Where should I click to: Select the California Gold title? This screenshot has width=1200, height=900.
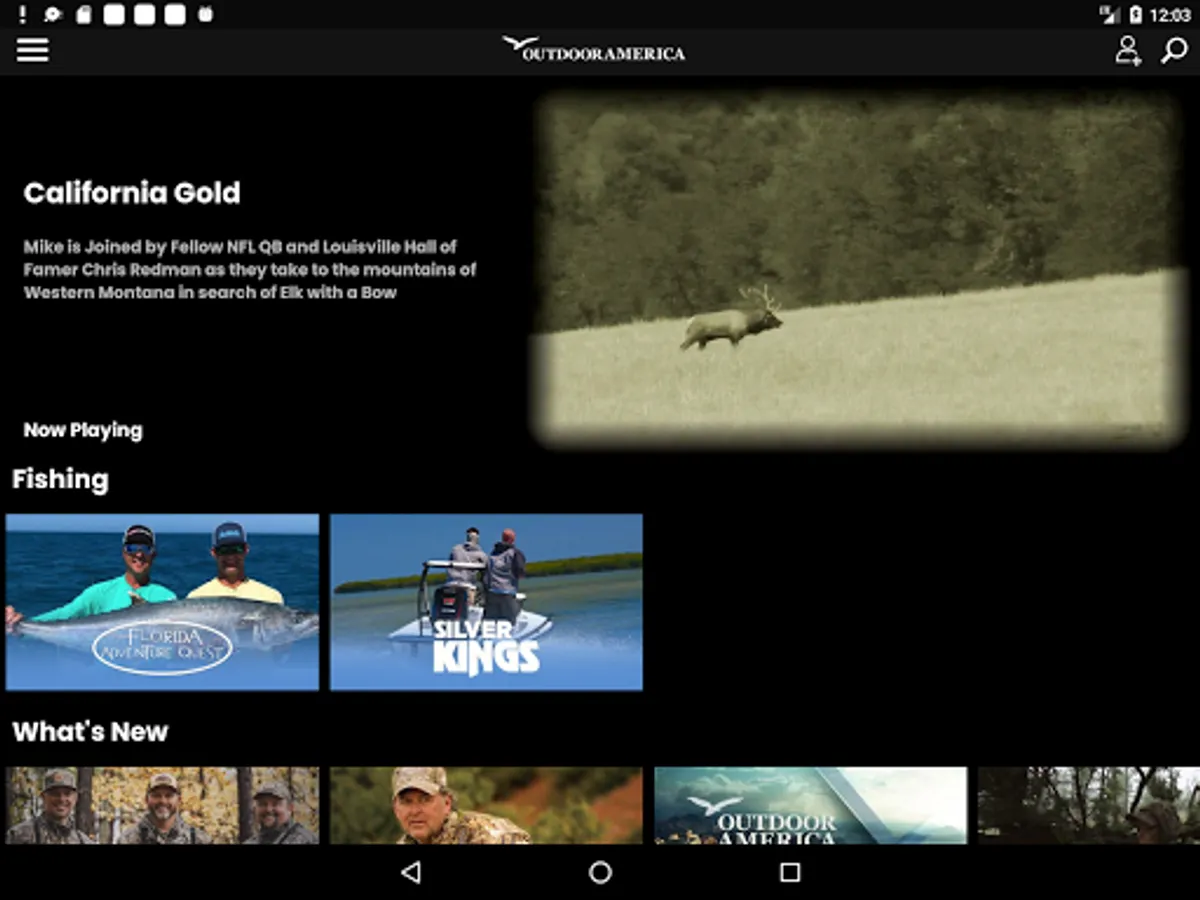tap(132, 193)
